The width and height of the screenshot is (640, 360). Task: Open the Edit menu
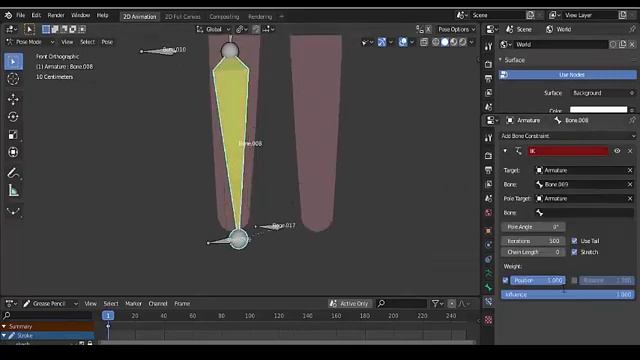coord(36,16)
